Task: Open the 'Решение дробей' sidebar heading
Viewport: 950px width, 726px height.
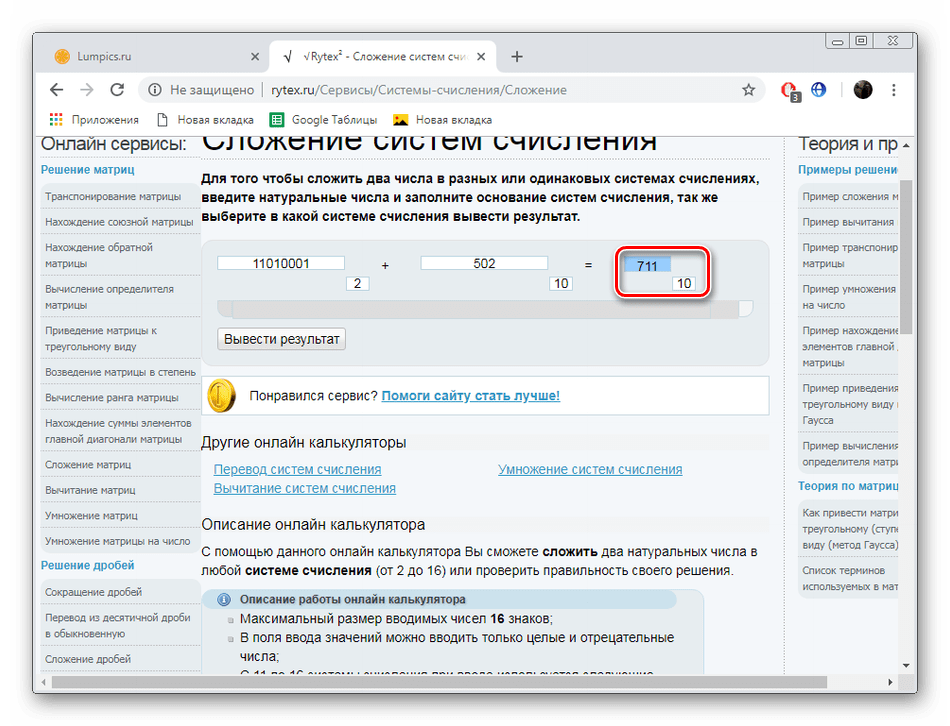Action: pos(87,565)
